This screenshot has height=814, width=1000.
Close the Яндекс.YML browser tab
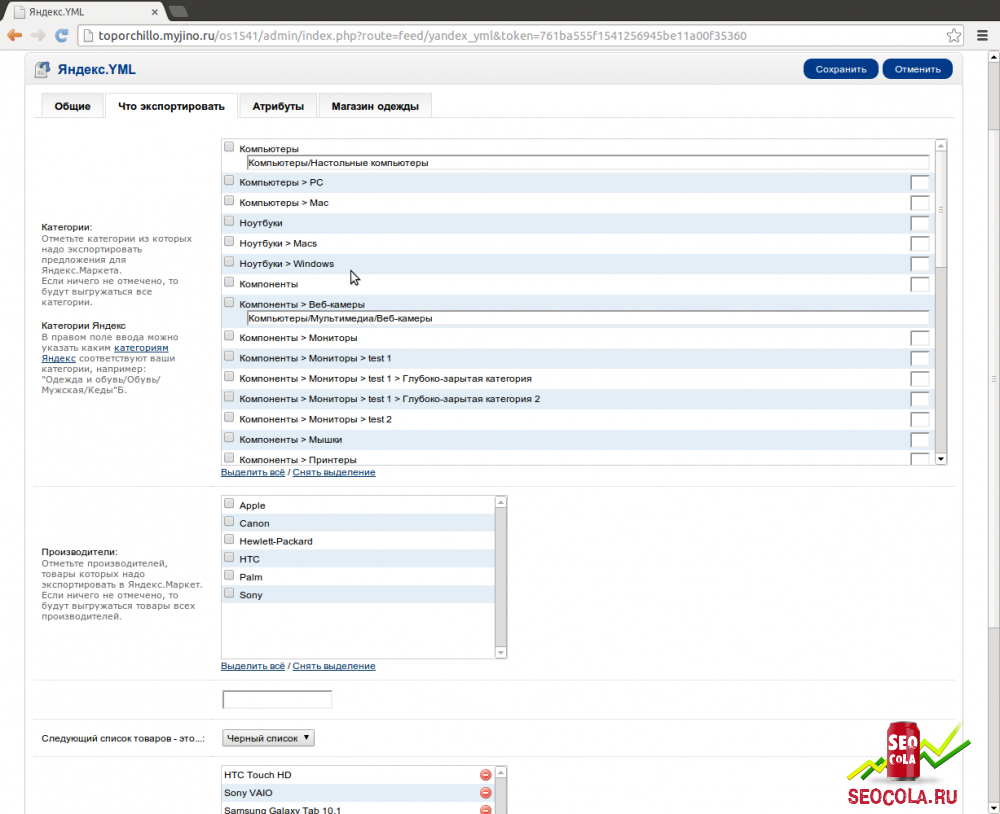click(154, 12)
